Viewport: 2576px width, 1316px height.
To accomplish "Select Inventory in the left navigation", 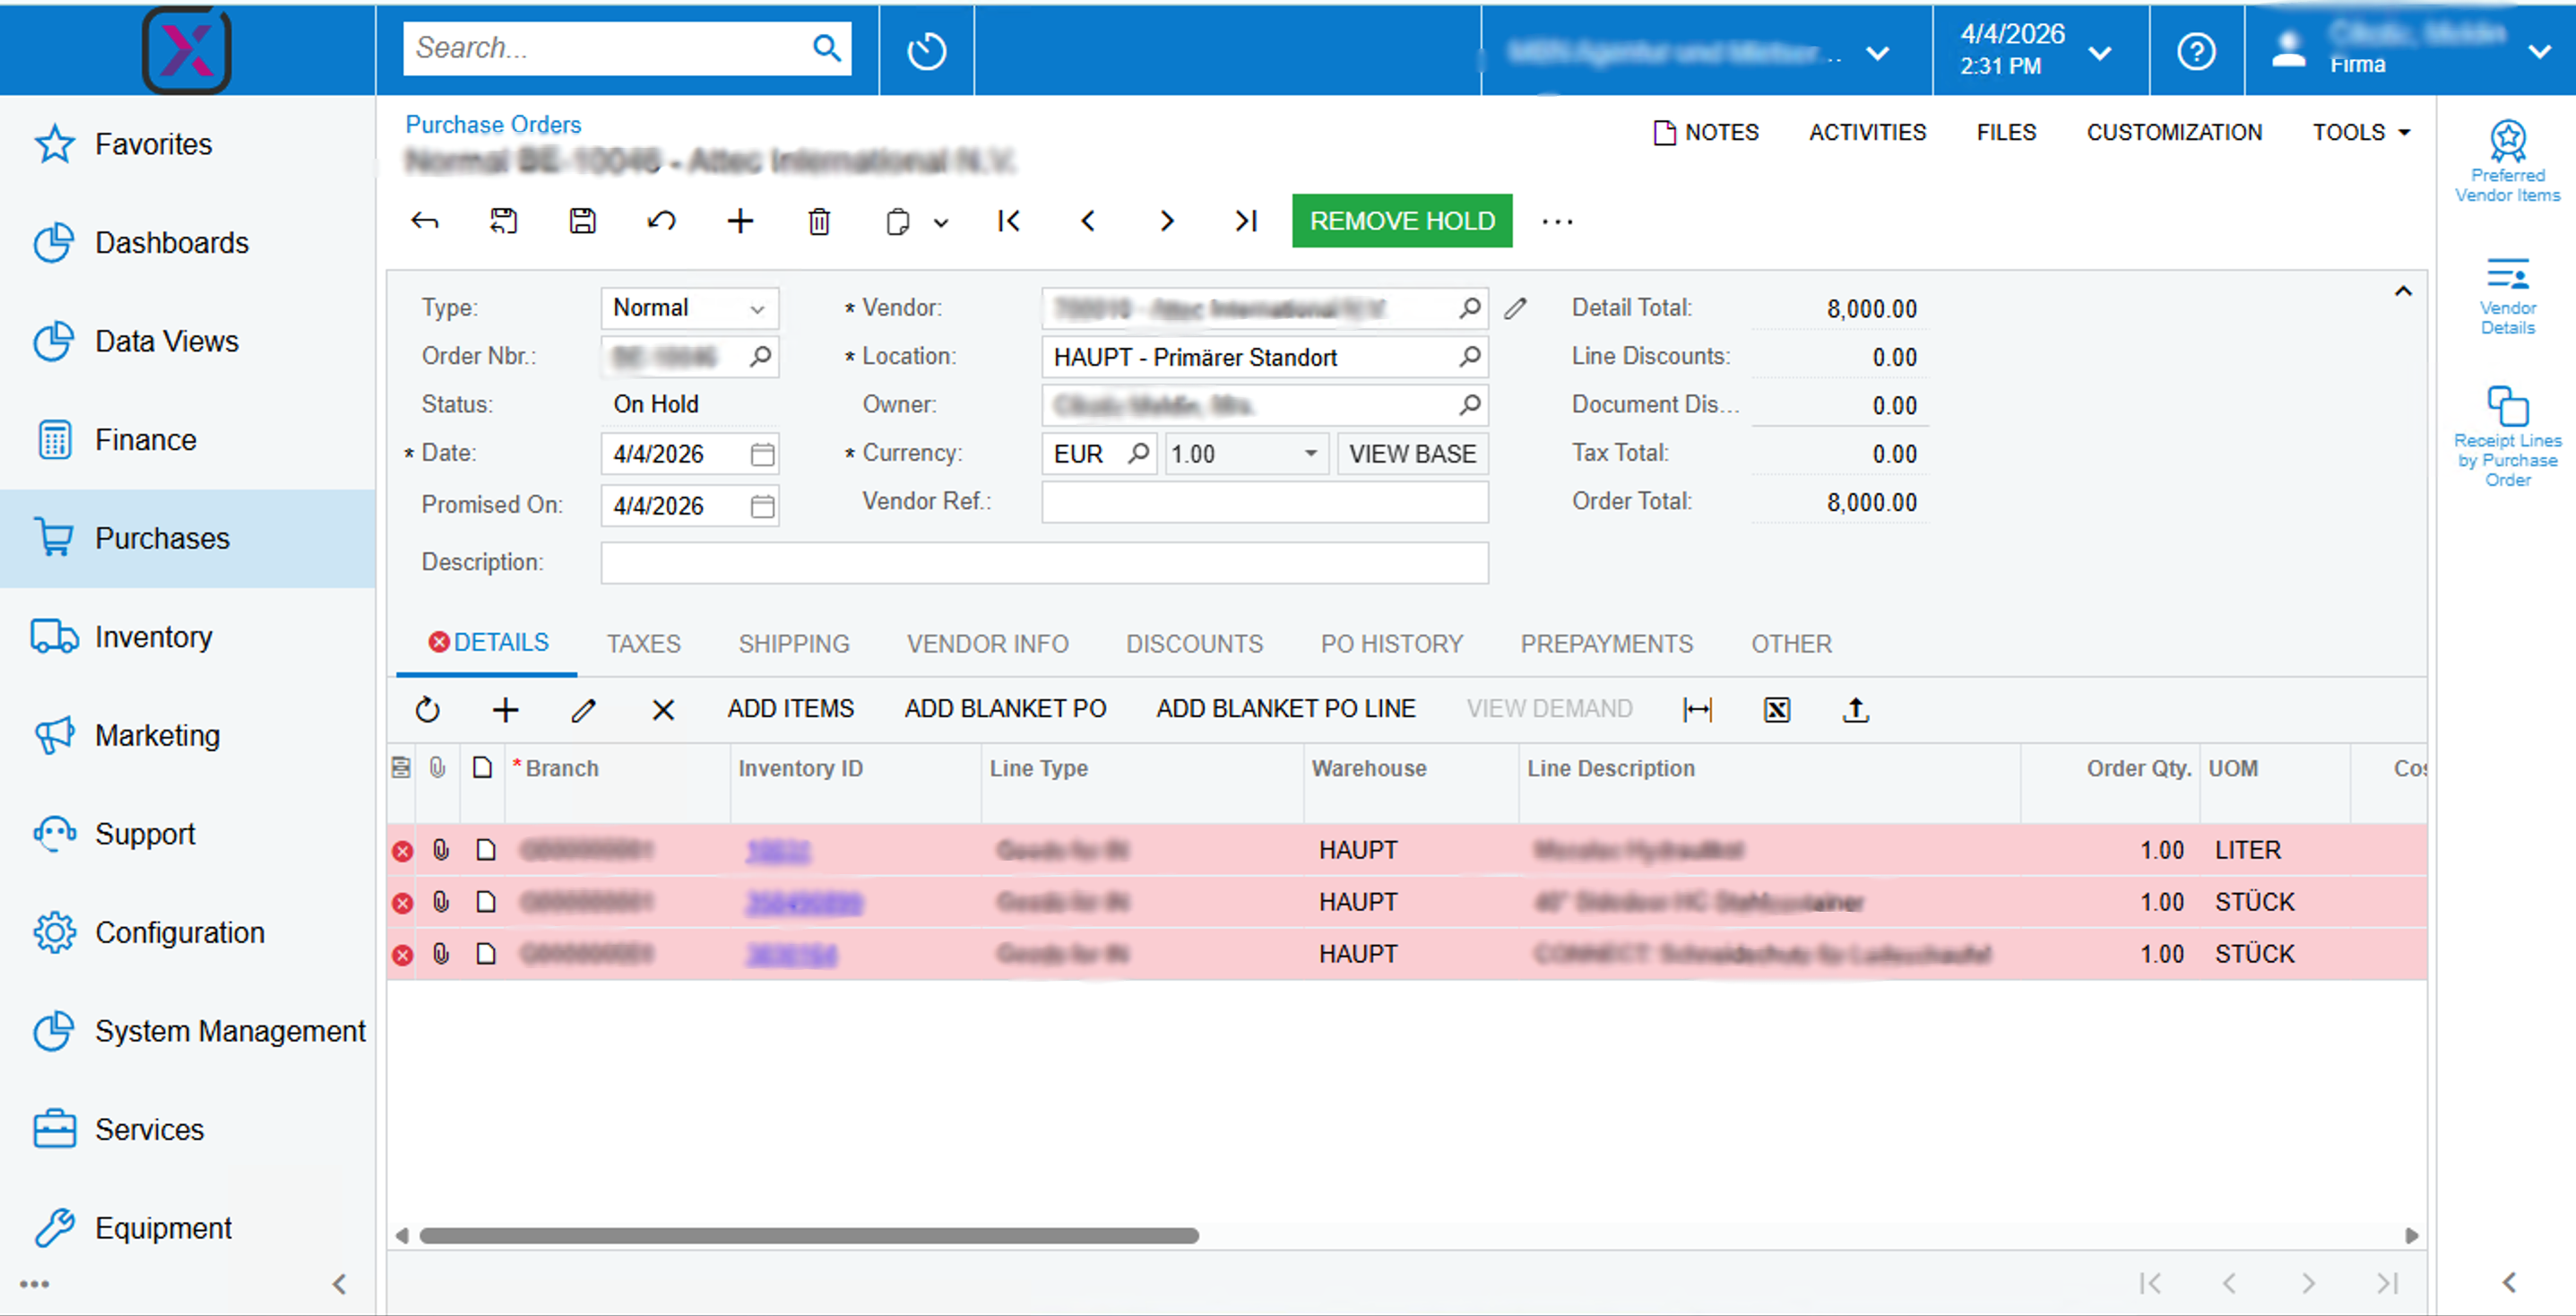I will 153,636.
